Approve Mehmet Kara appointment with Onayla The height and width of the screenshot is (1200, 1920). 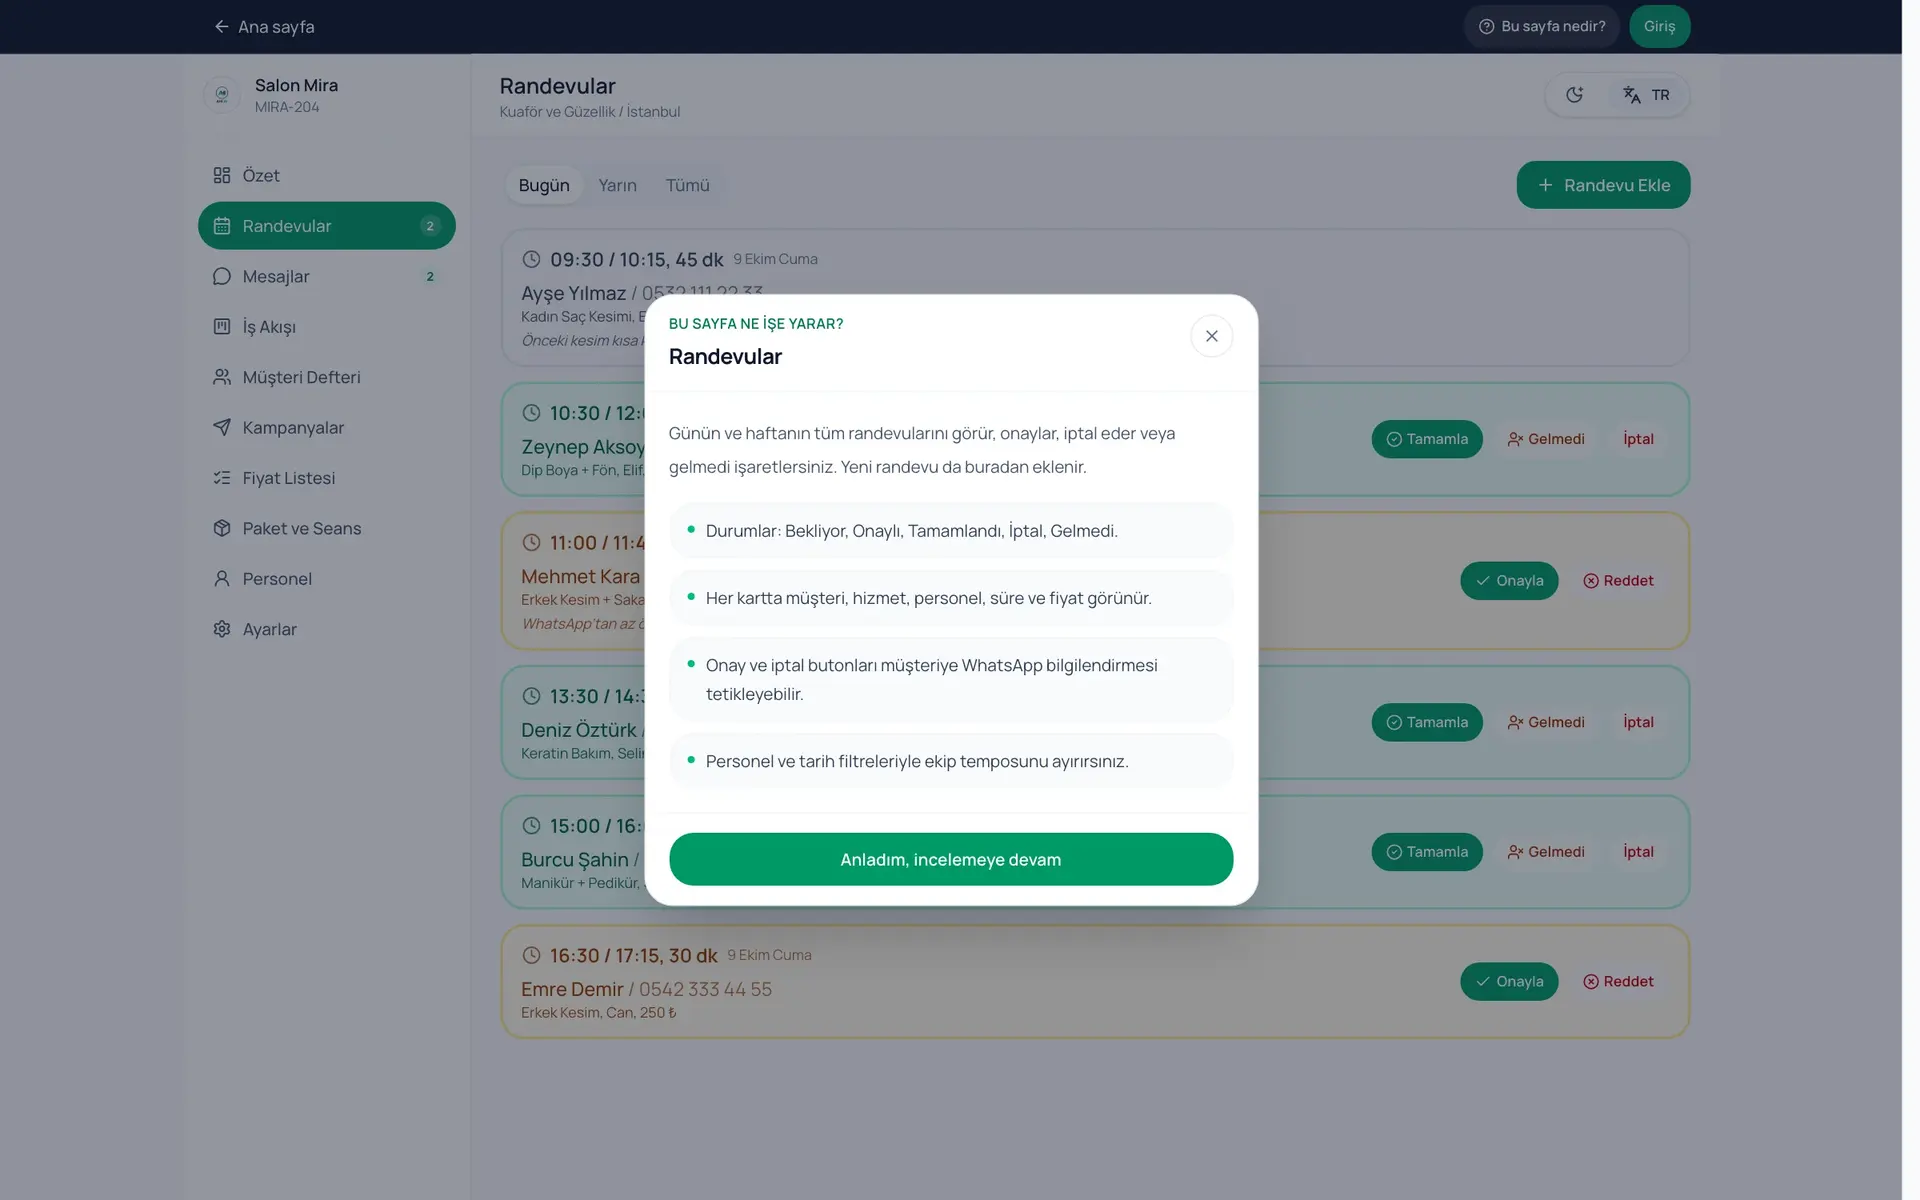pyautogui.click(x=1509, y=581)
